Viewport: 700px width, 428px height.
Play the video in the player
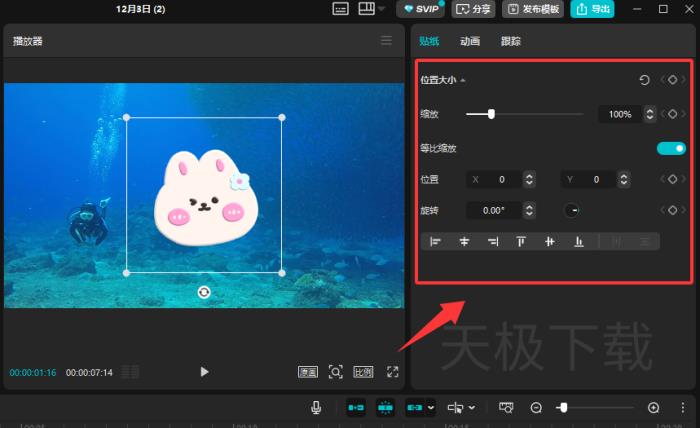point(204,372)
